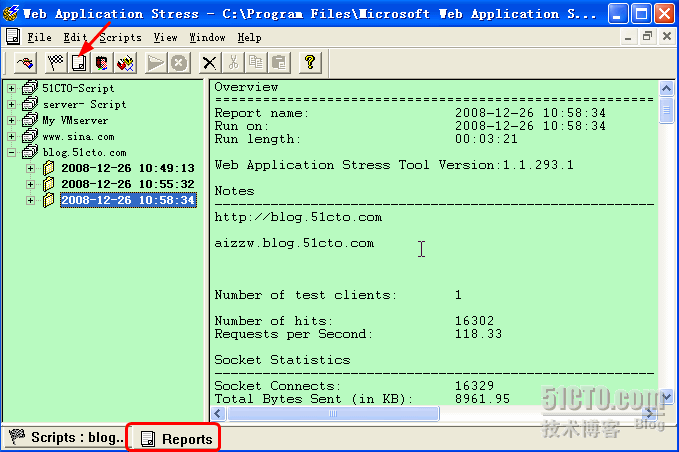Click the report horizontal scrollbar left arrow

(x=218, y=413)
